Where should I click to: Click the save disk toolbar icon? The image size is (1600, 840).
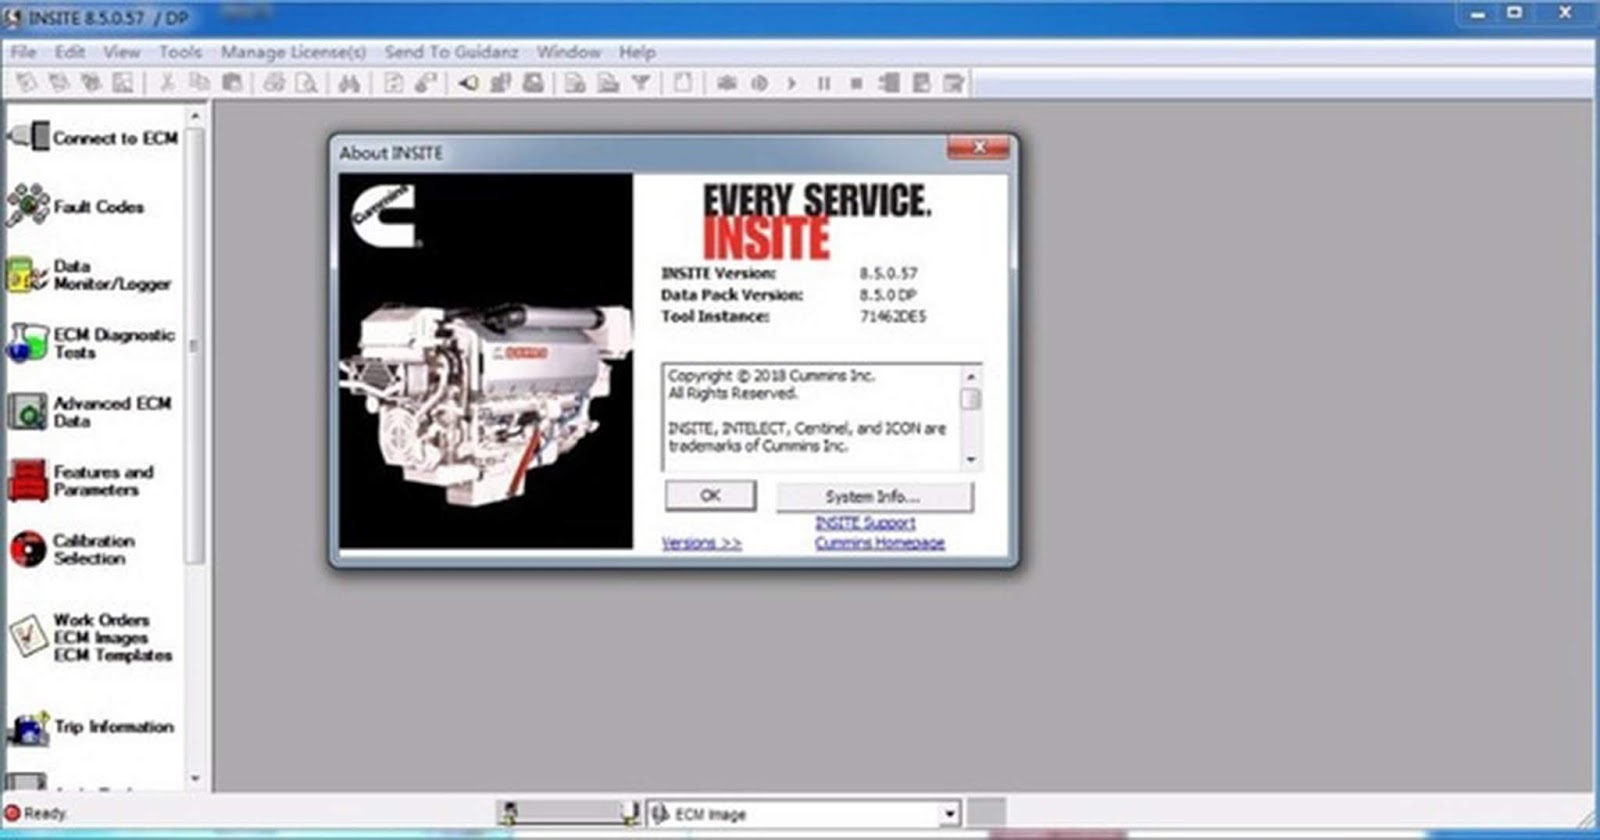[533, 83]
